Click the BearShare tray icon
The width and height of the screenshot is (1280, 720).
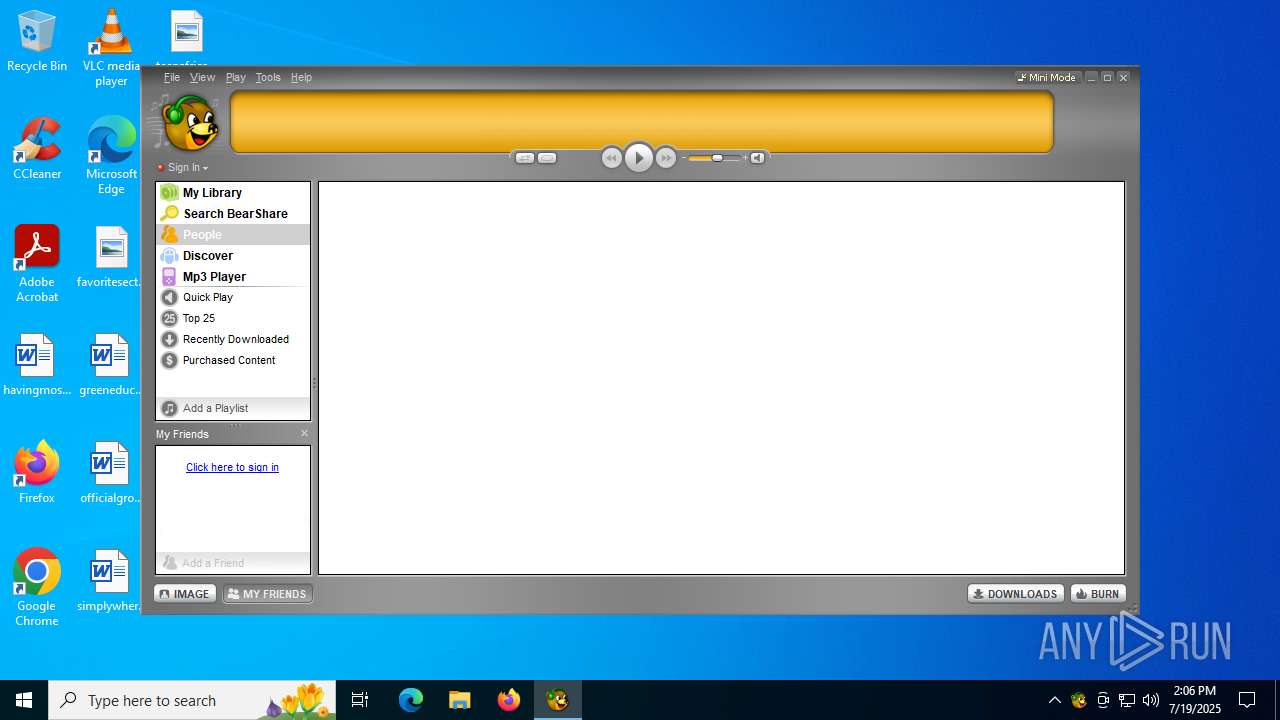[x=1078, y=700]
